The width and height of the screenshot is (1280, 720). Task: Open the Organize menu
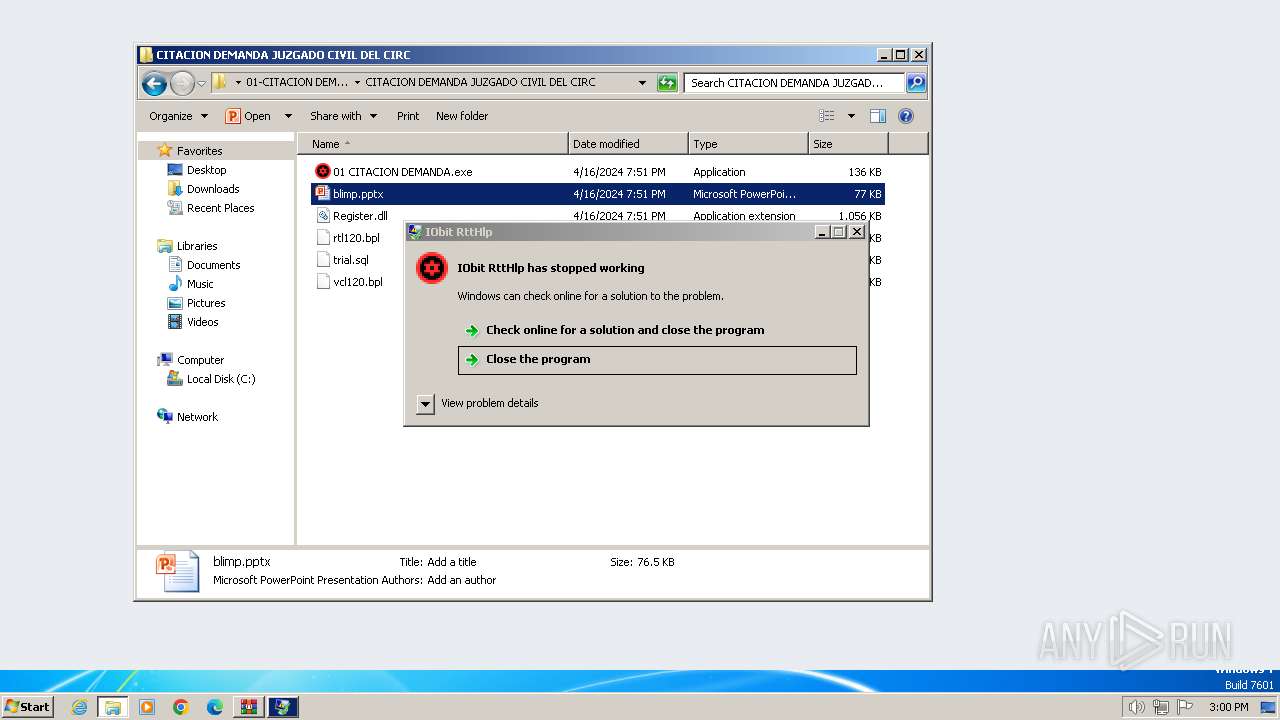point(178,116)
